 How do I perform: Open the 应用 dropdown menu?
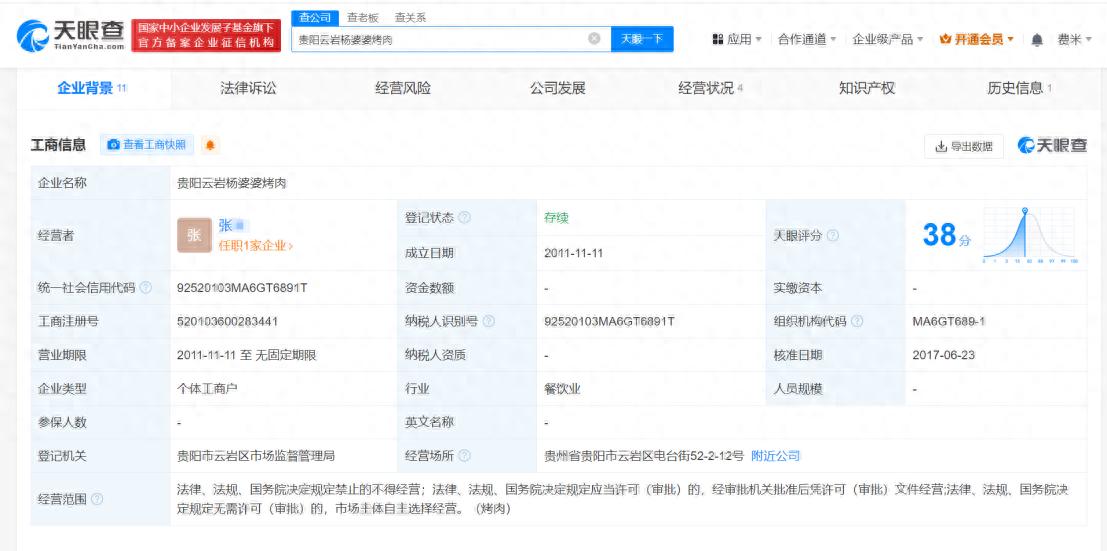tap(737, 39)
